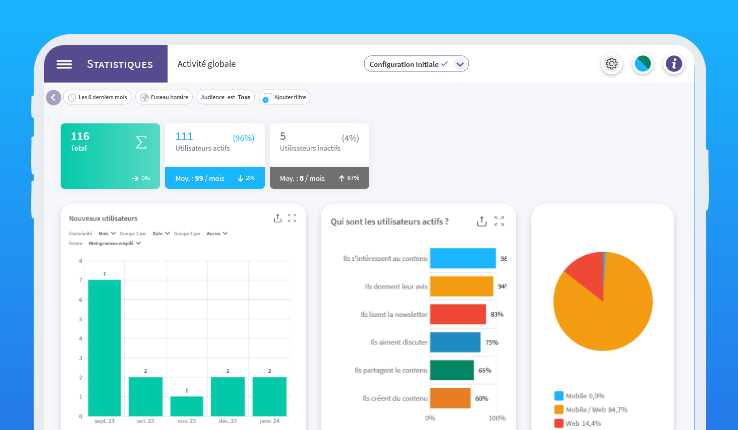738x430 pixels.
Task: Open the Groupe 1 par Date dropdown
Action: point(161,233)
